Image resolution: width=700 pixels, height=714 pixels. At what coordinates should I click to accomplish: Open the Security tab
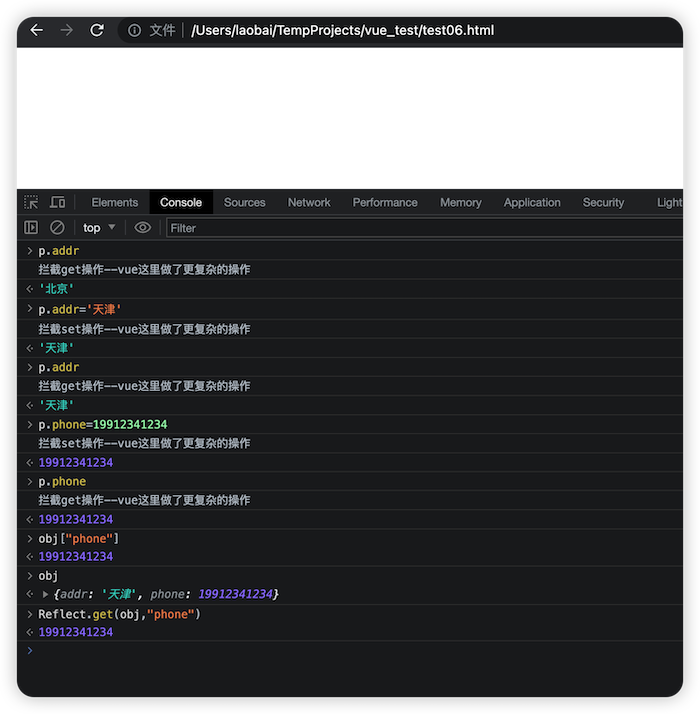click(603, 203)
